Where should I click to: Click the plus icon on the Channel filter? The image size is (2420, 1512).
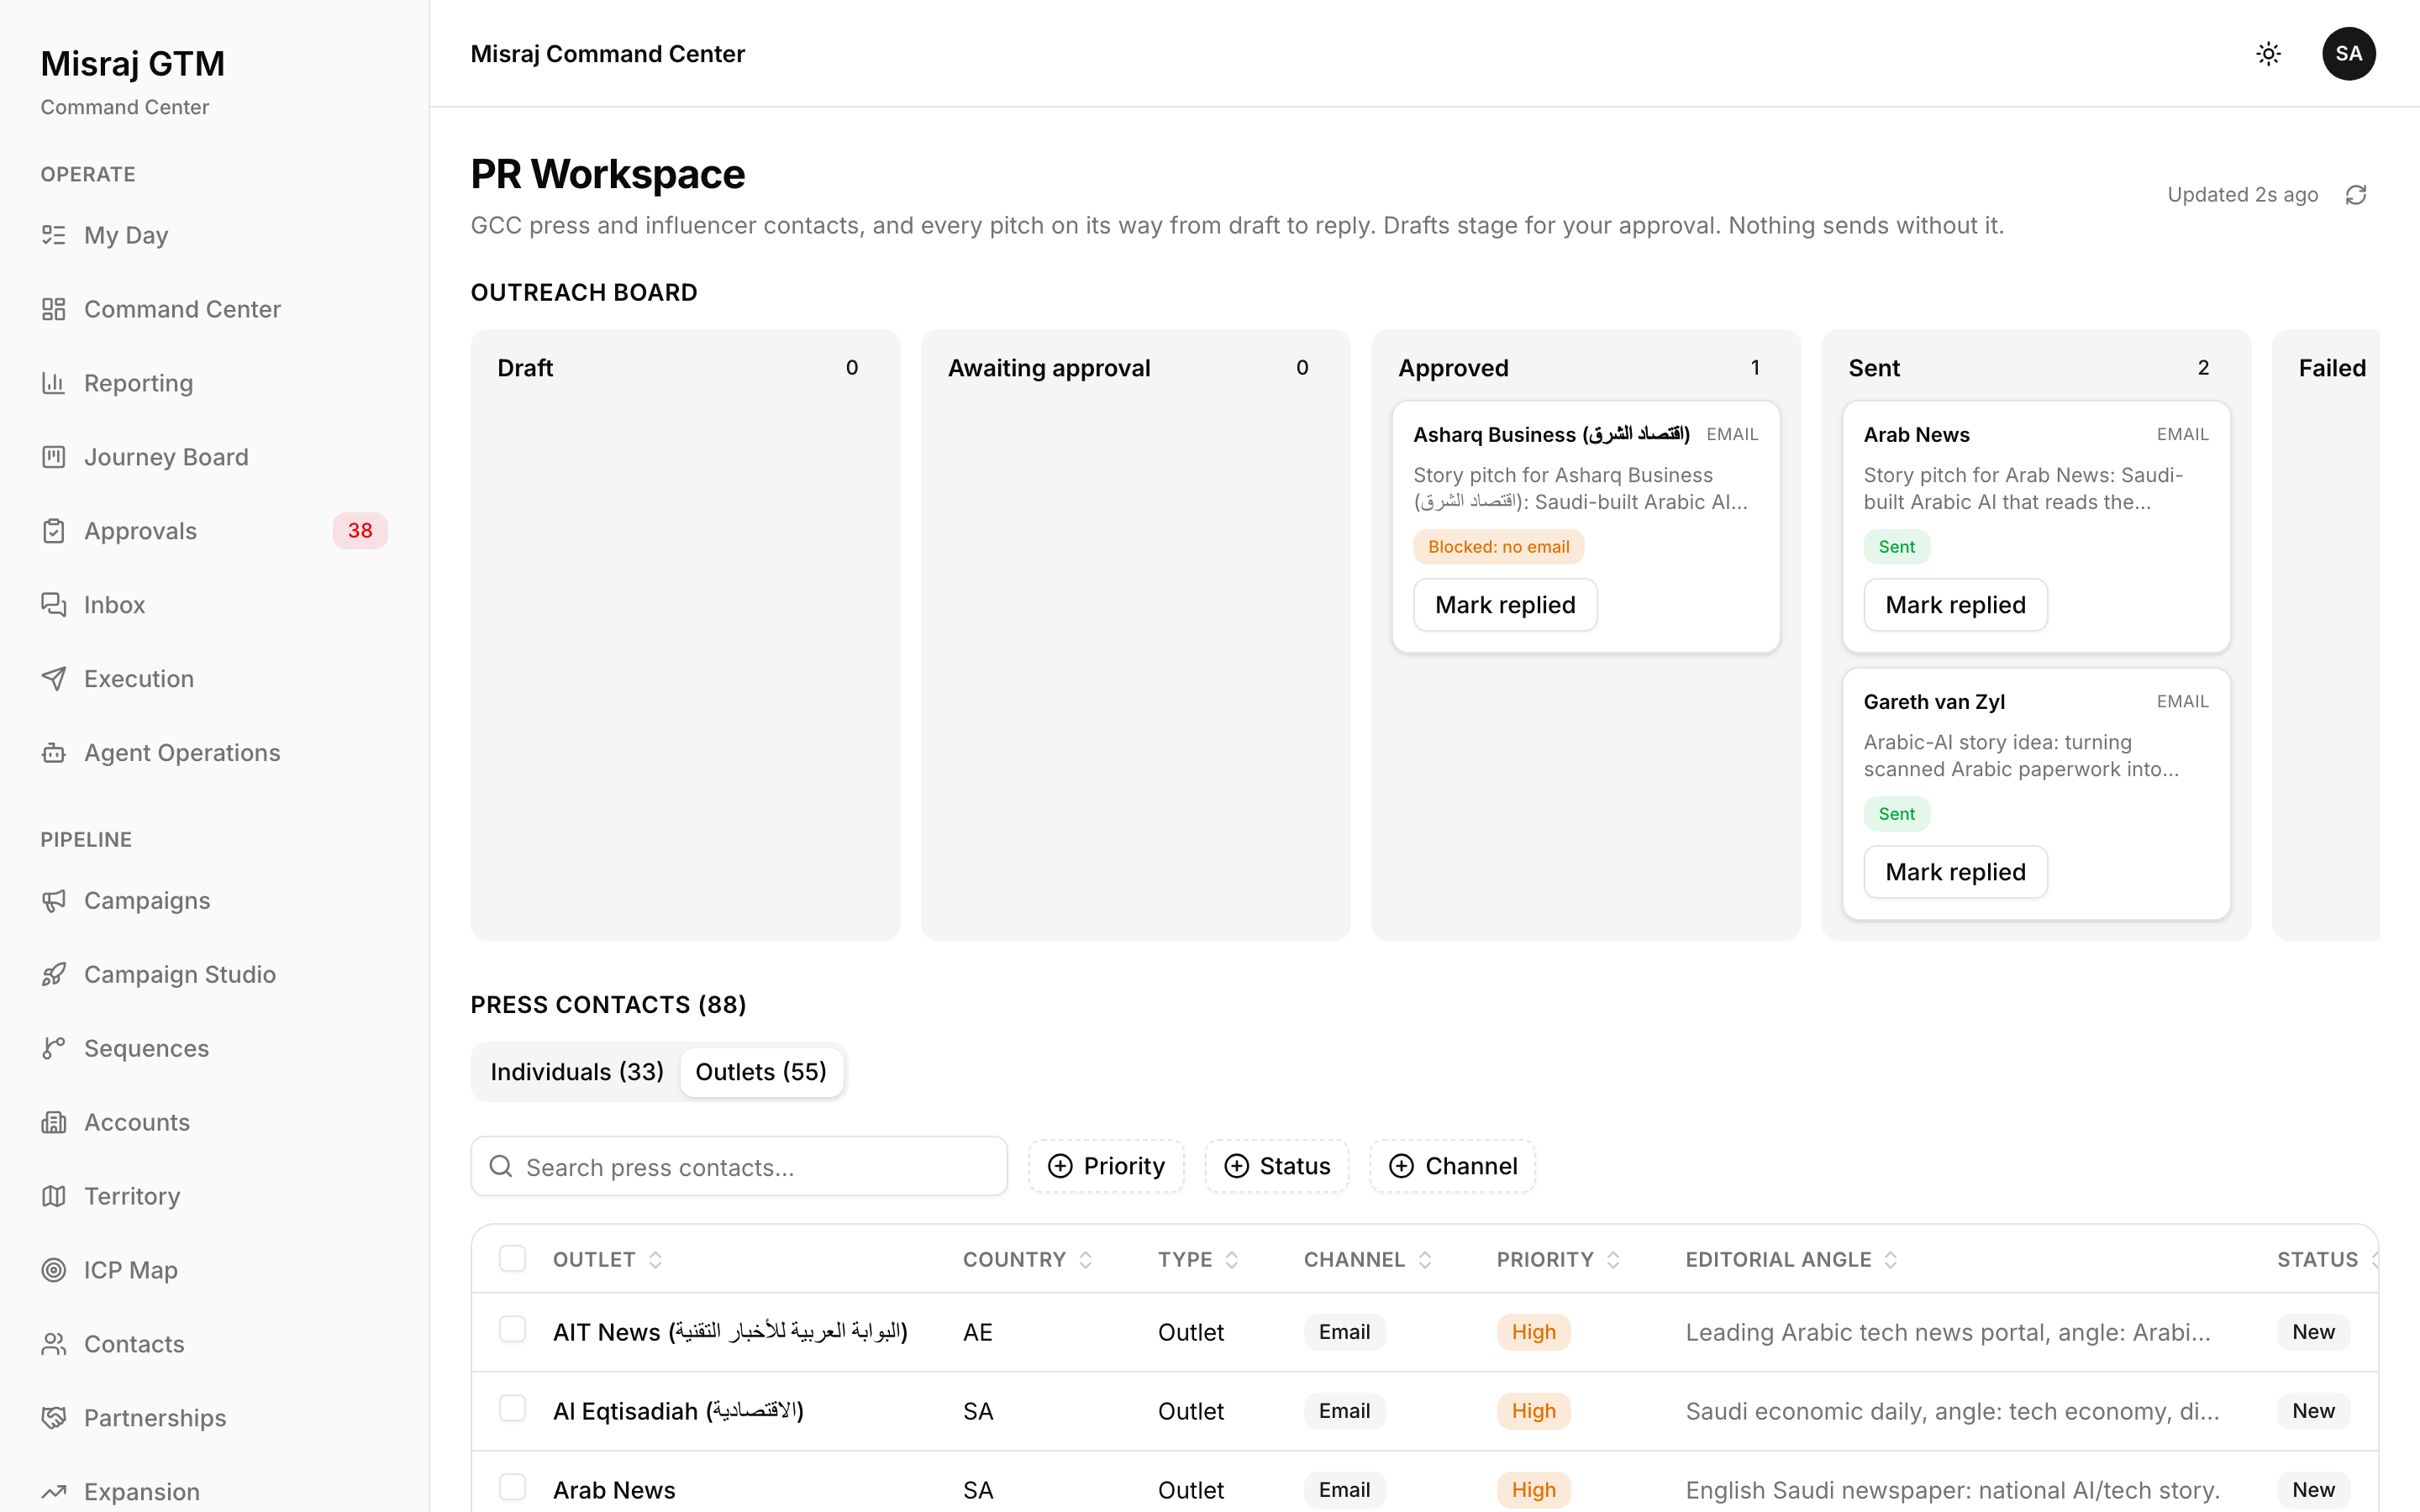pos(1401,1166)
